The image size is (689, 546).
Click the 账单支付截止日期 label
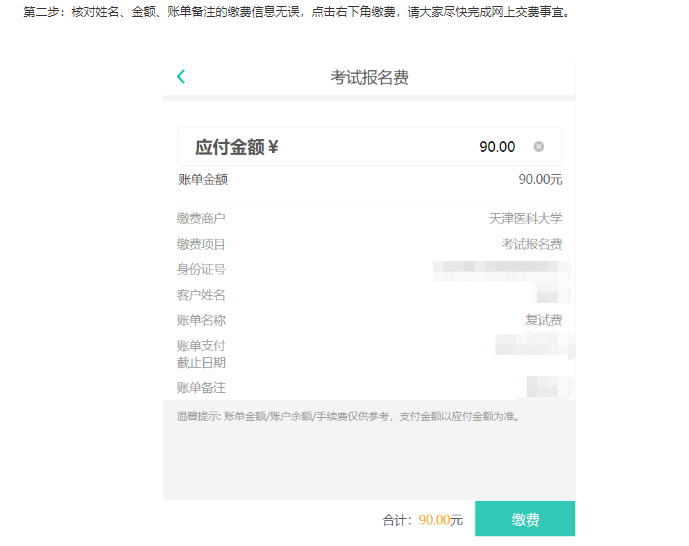pos(202,354)
